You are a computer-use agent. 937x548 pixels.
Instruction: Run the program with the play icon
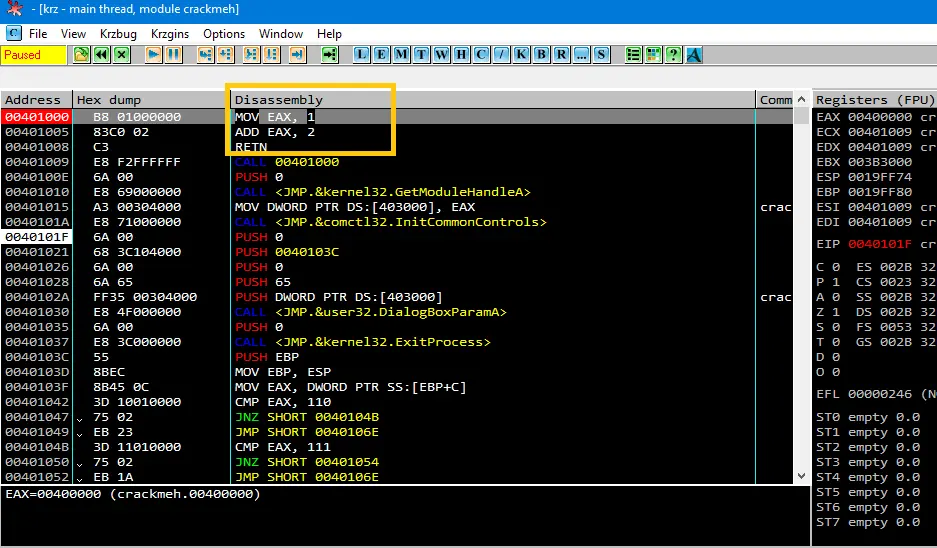point(154,55)
